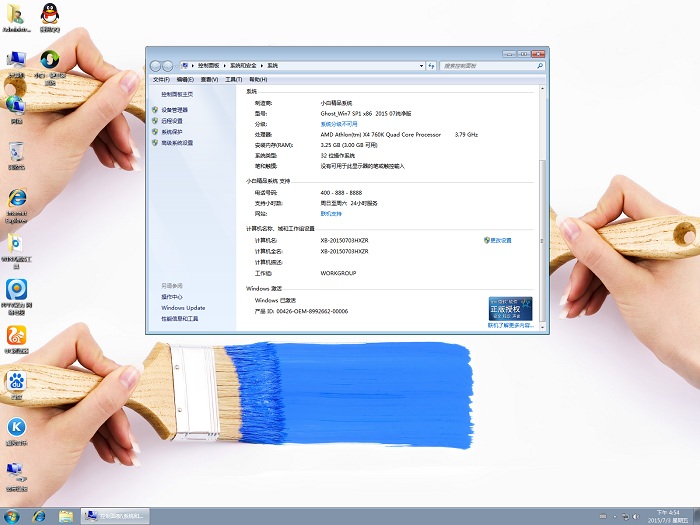Open the broadband connection desktop icon
This screenshot has height=525, width=700.
[16, 477]
